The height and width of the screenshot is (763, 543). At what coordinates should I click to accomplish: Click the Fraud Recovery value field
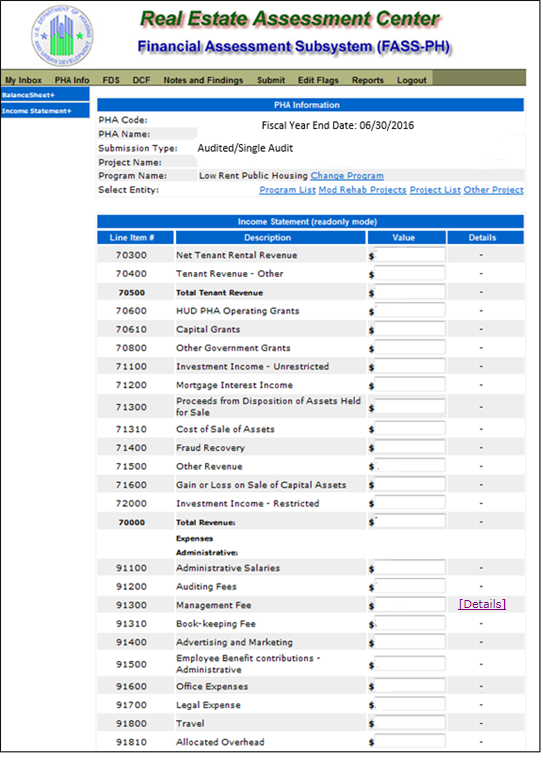tap(410, 447)
